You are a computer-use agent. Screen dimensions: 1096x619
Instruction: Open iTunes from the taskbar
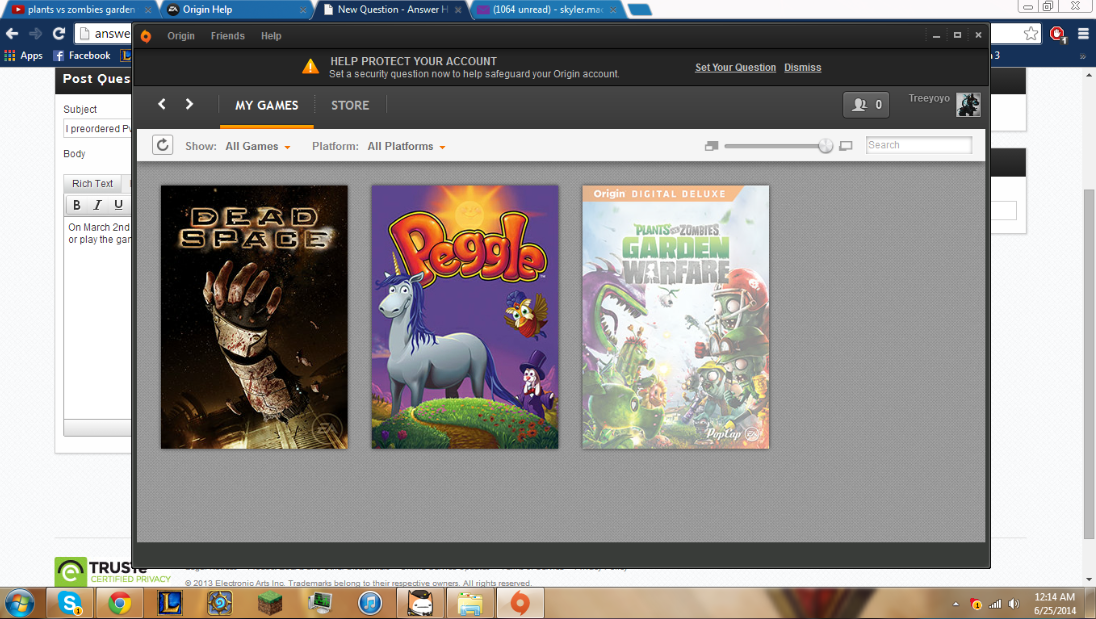pyautogui.click(x=370, y=603)
